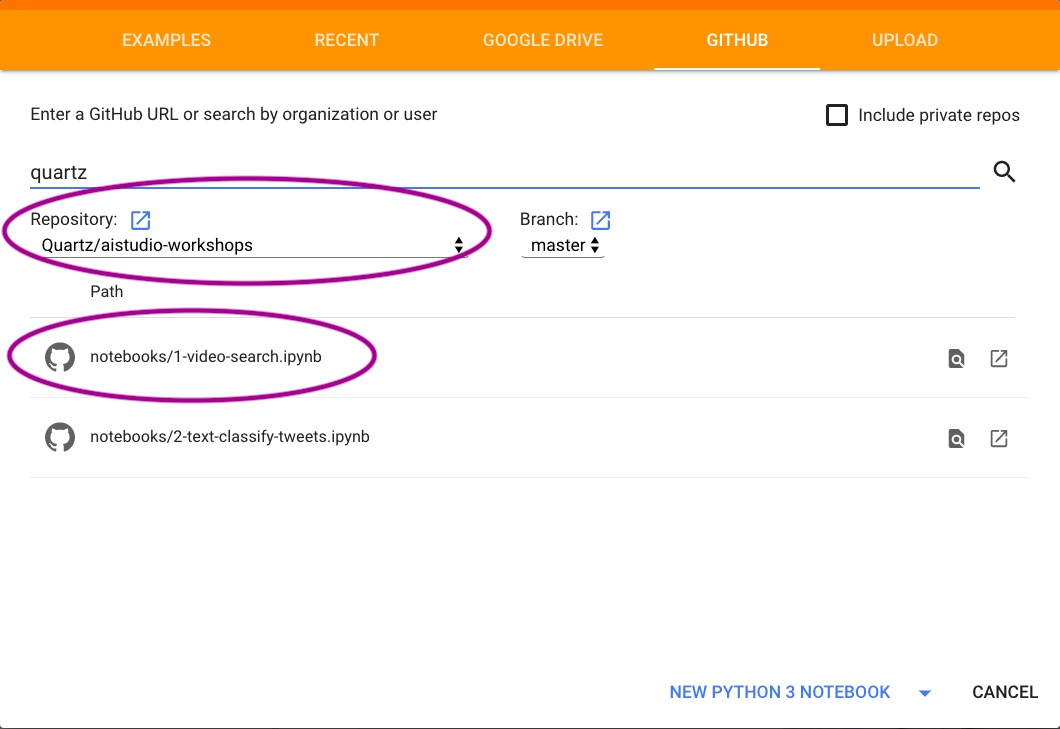Open 1-video-search.ipynb in new tab icon

998,358
